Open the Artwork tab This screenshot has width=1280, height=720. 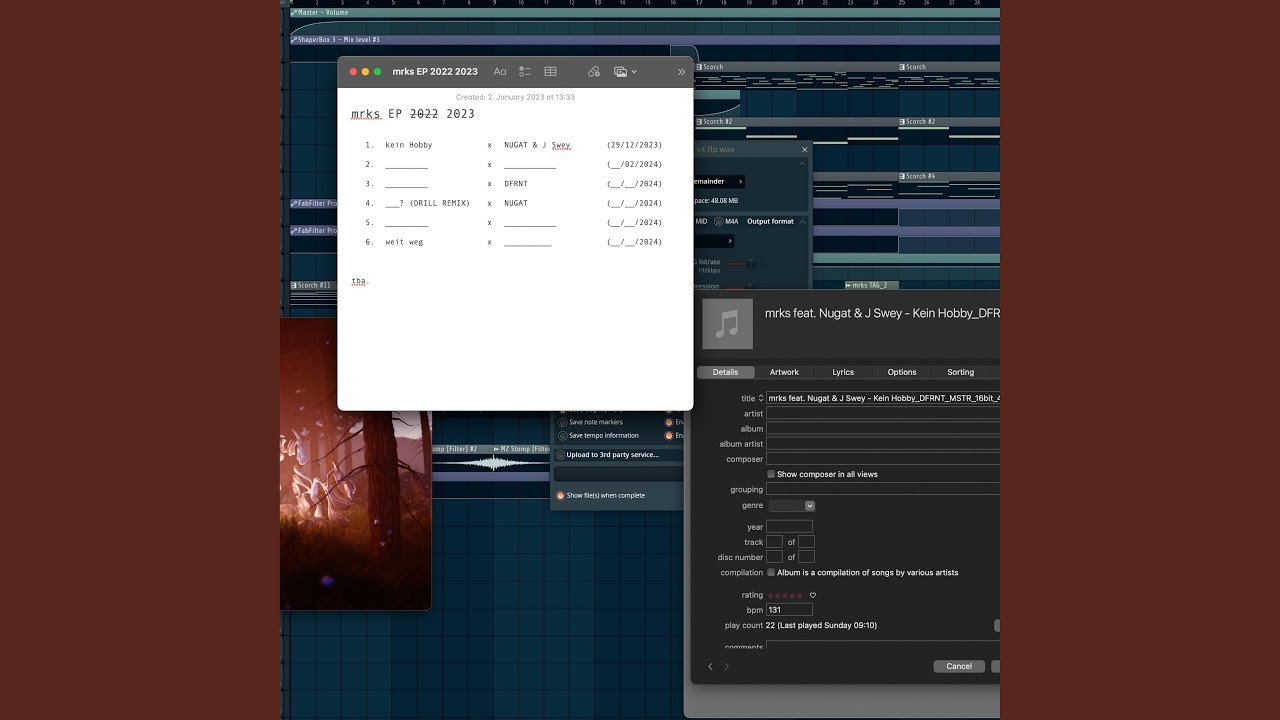(x=784, y=372)
